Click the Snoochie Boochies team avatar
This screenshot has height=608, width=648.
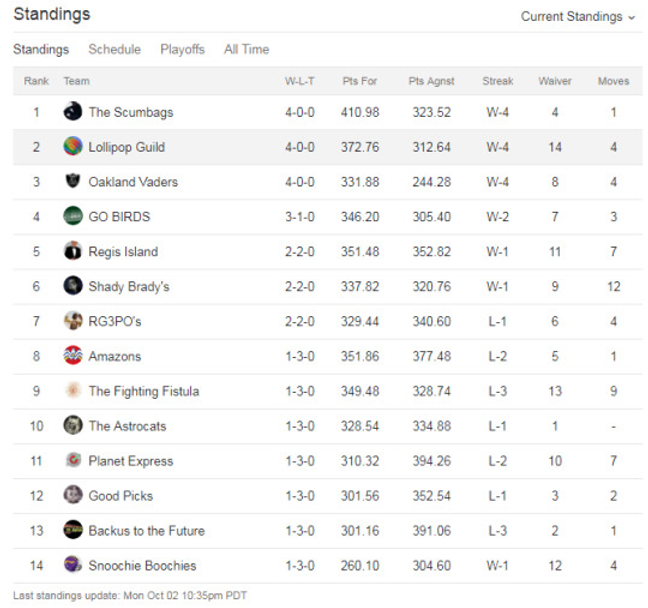pos(73,565)
